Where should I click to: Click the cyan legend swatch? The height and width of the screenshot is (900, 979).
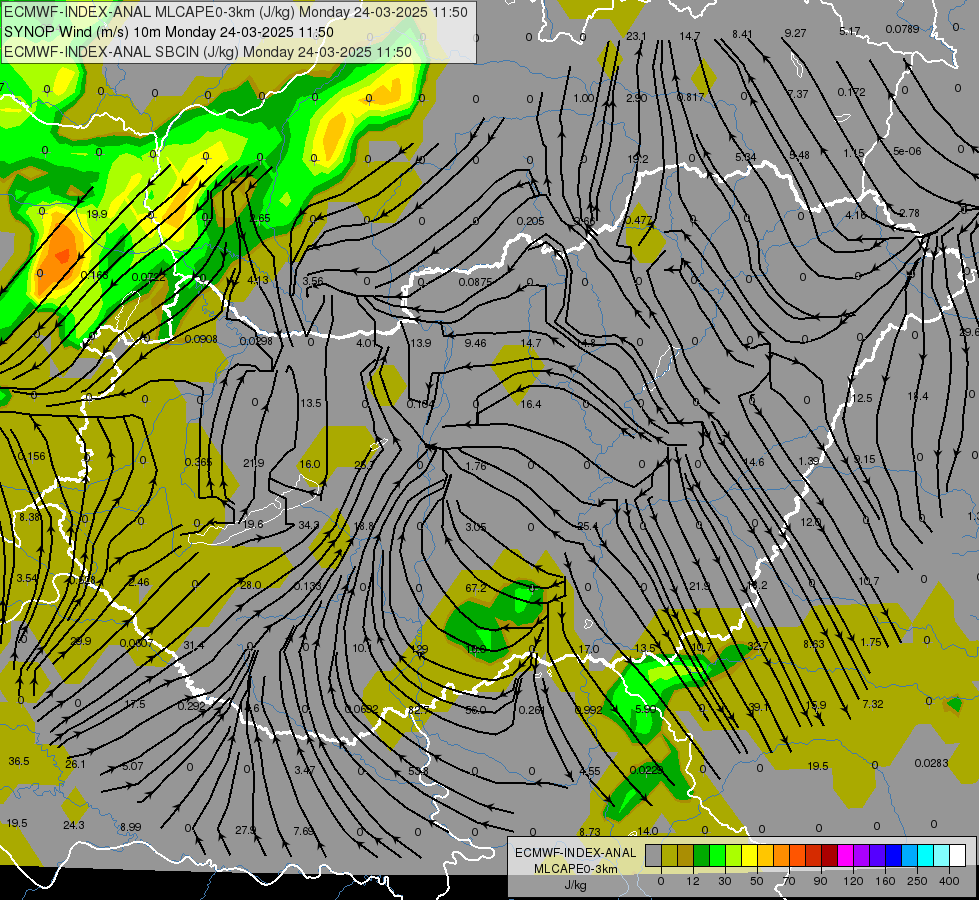coord(925,856)
